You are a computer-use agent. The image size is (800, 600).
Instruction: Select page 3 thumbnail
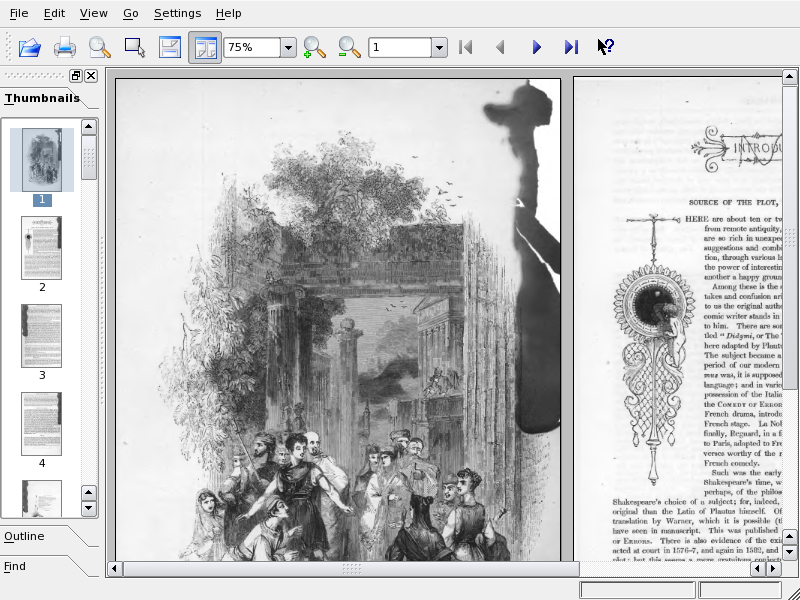click(41, 336)
